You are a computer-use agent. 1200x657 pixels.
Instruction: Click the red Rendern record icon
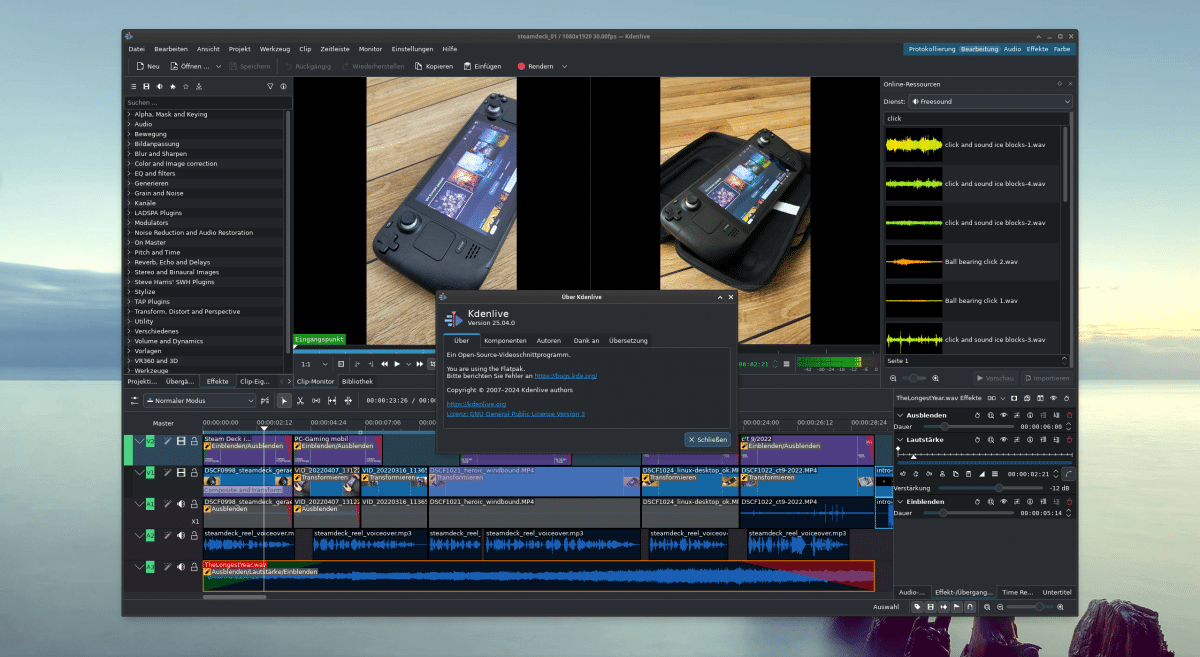point(521,67)
